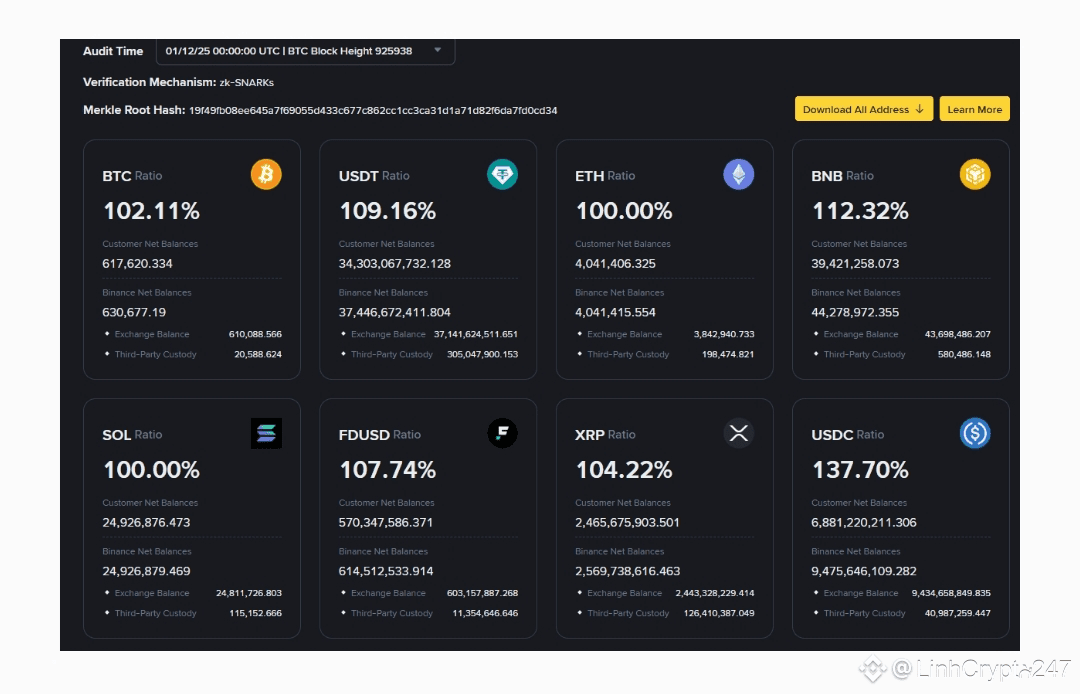1080x694 pixels.
Task: Click the BTC Ratio 102.11% value
Action: click(152, 211)
